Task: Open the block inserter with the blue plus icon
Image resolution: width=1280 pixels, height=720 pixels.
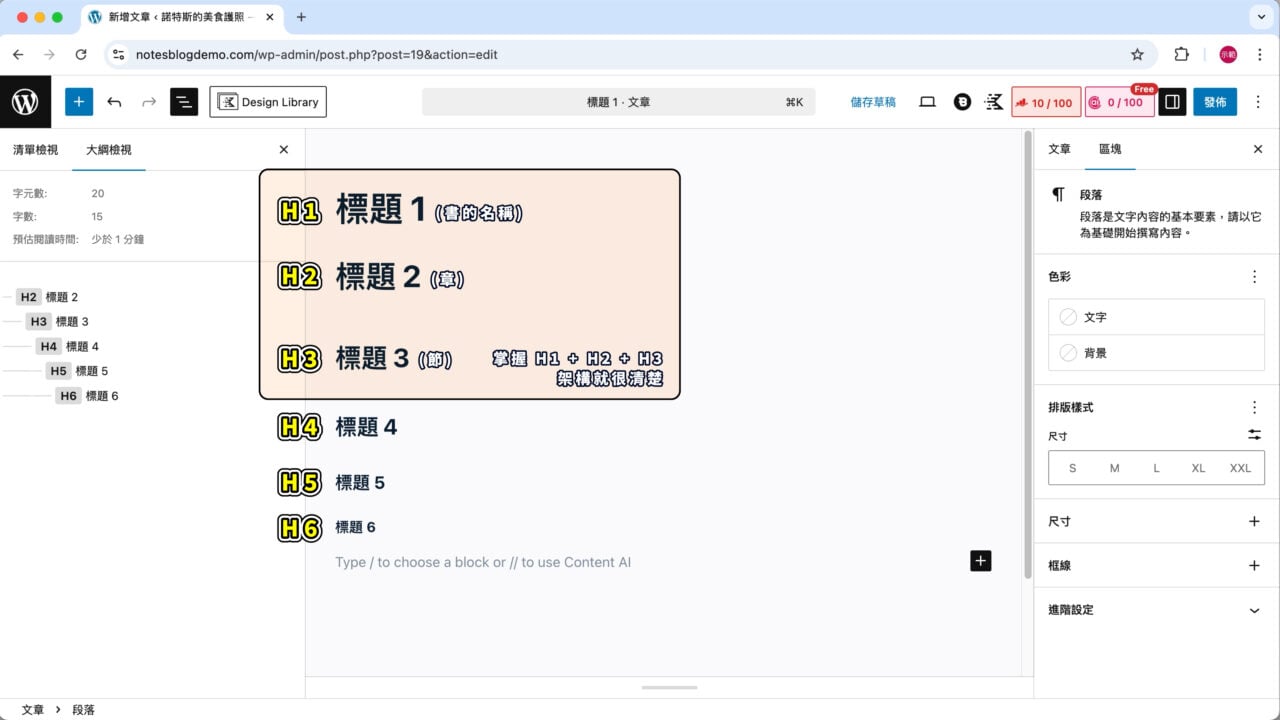Action: point(78,101)
